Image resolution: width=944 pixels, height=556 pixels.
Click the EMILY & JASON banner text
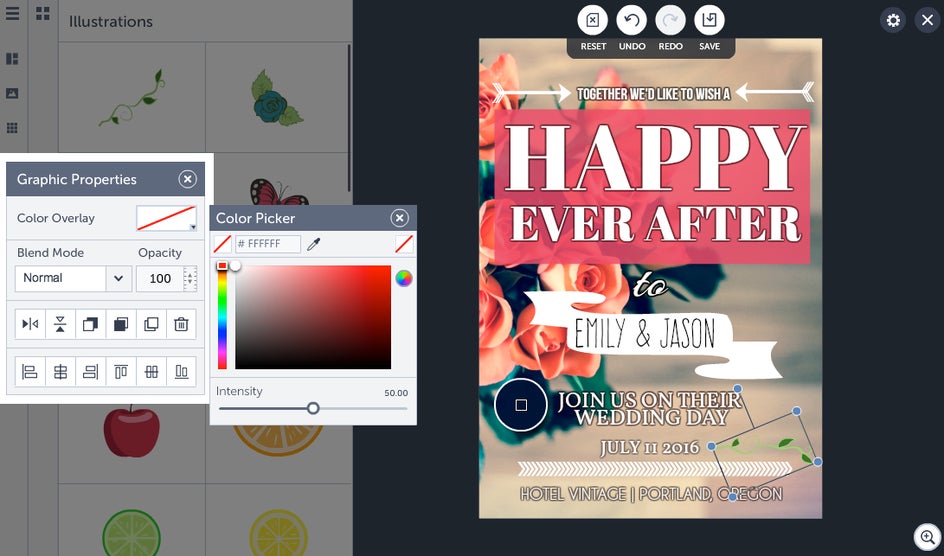pyautogui.click(x=645, y=333)
